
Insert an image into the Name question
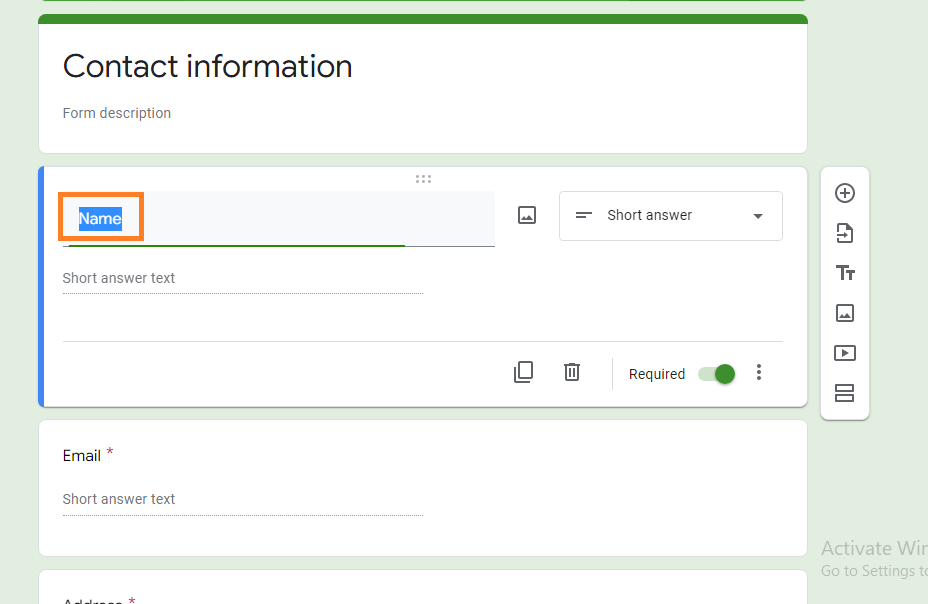(527, 215)
